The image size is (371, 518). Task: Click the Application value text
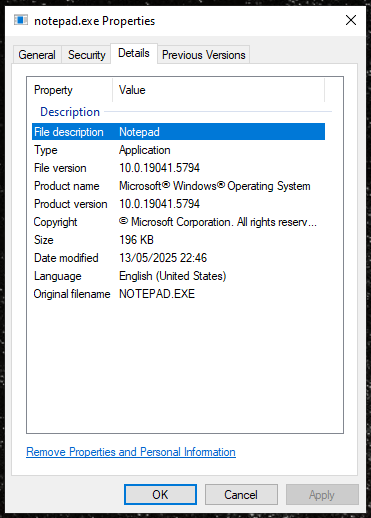[x=145, y=150]
